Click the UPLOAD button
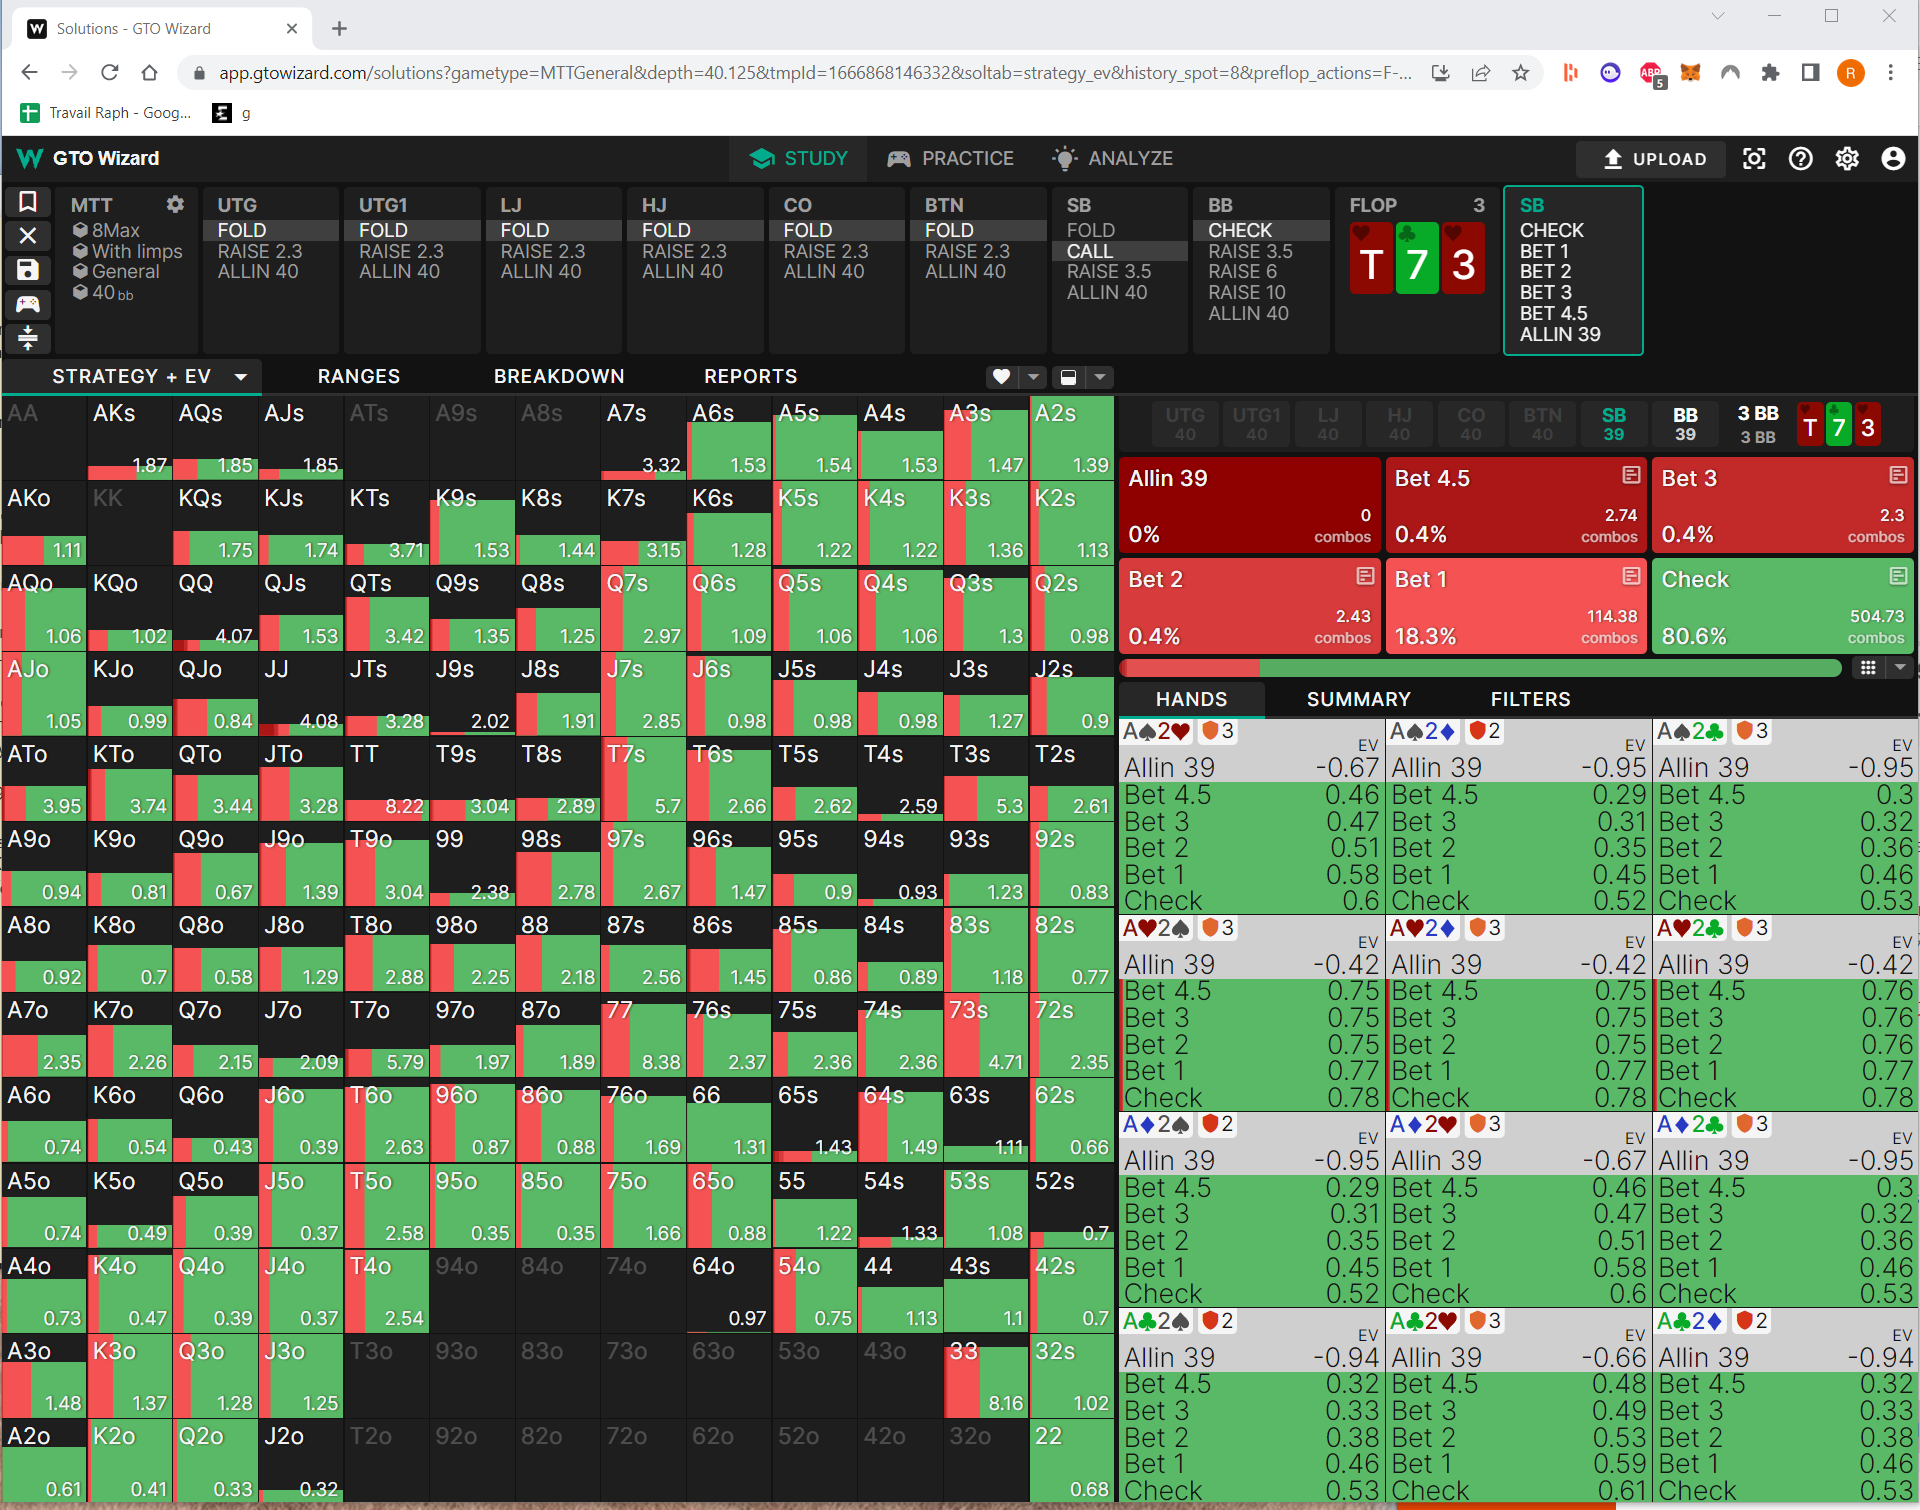The image size is (1920, 1510). tap(1654, 159)
